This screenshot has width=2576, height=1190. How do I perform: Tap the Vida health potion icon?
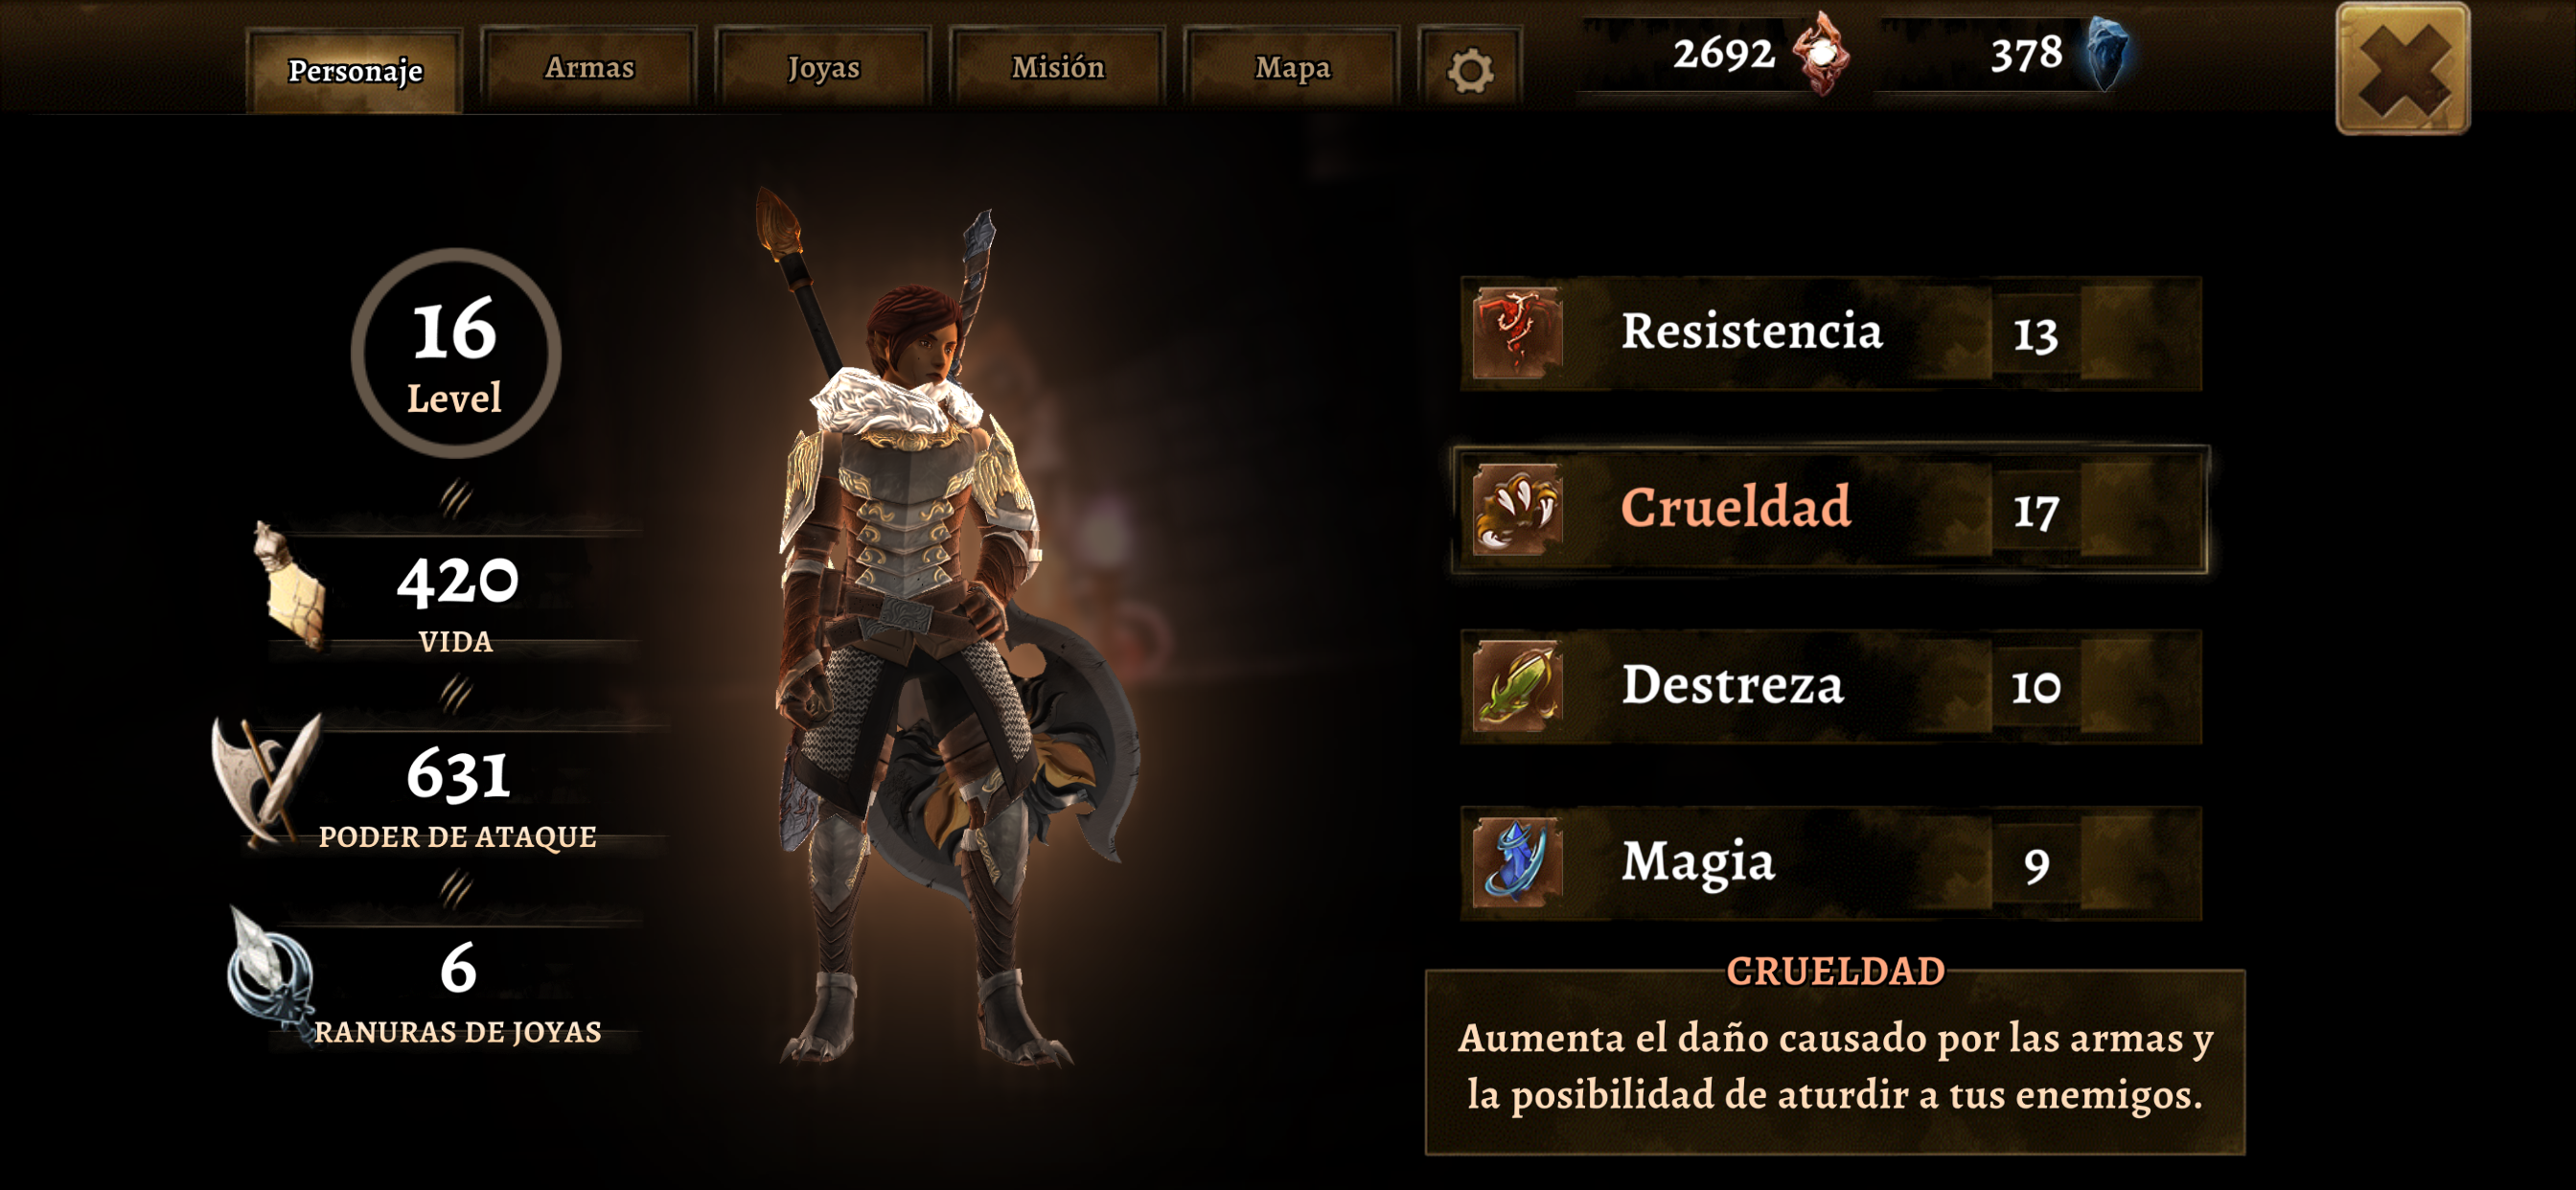292,588
